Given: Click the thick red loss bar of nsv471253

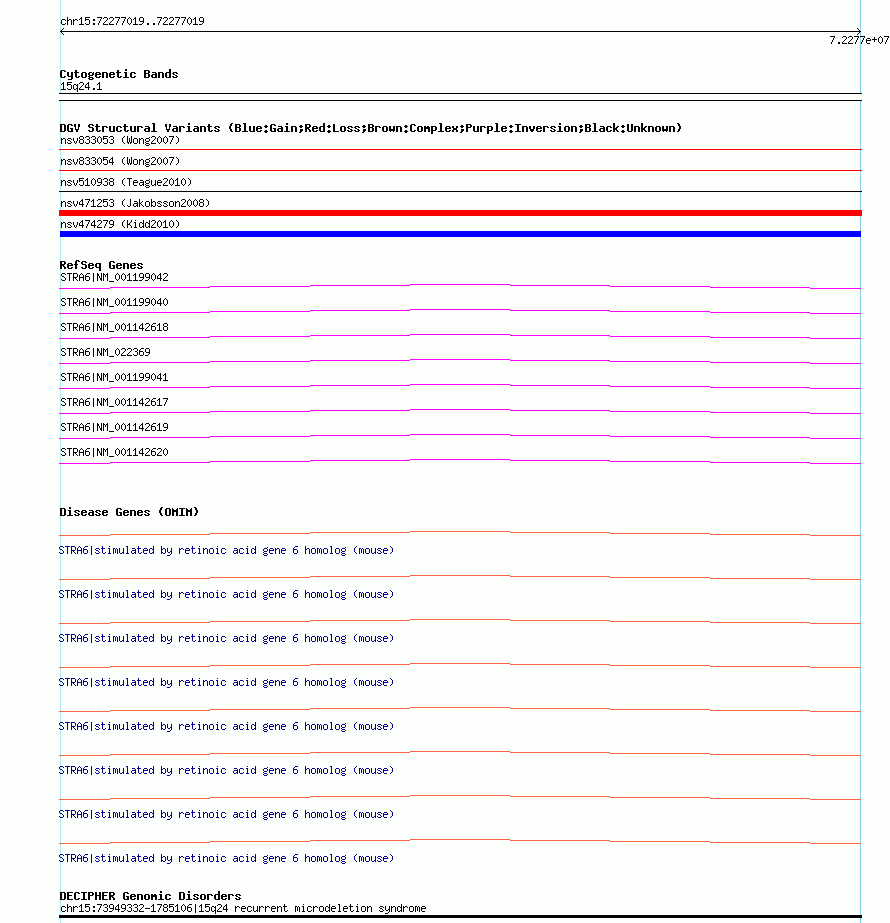Looking at the screenshot, I should coord(460,213).
